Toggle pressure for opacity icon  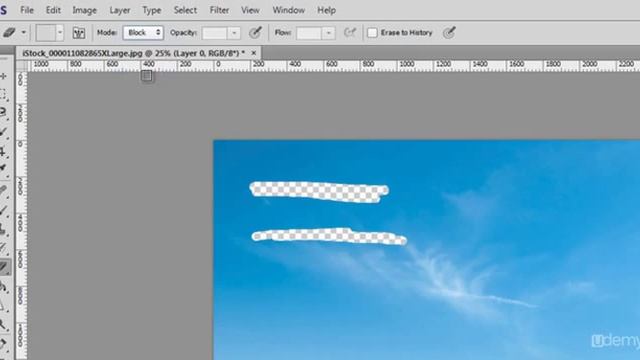coord(255,33)
